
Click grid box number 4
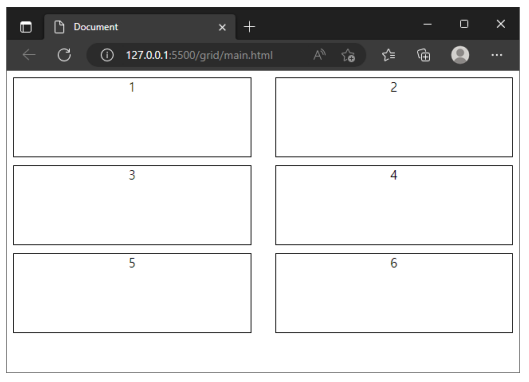coord(394,205)
